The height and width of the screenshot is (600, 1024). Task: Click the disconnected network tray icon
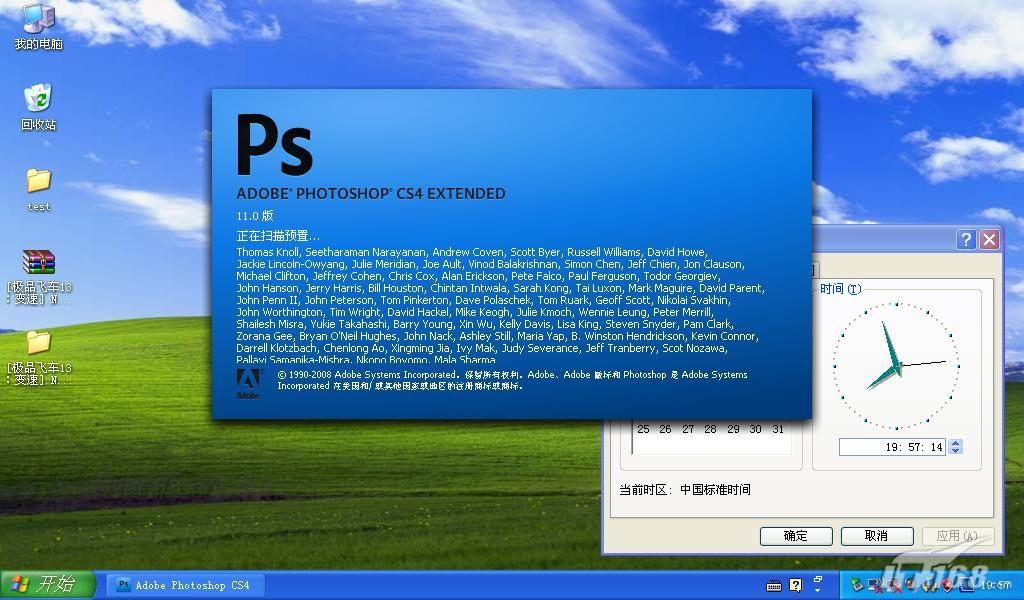875,585
